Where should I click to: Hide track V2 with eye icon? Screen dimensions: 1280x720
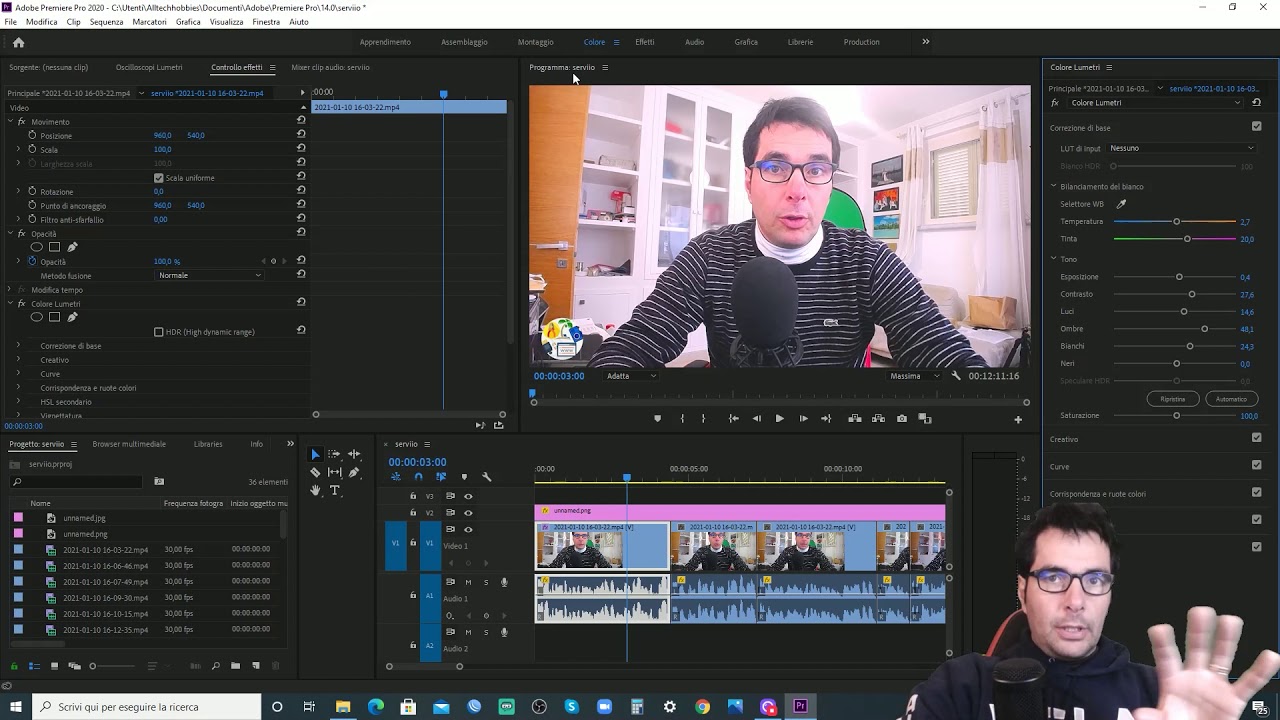tap(468, 513)
